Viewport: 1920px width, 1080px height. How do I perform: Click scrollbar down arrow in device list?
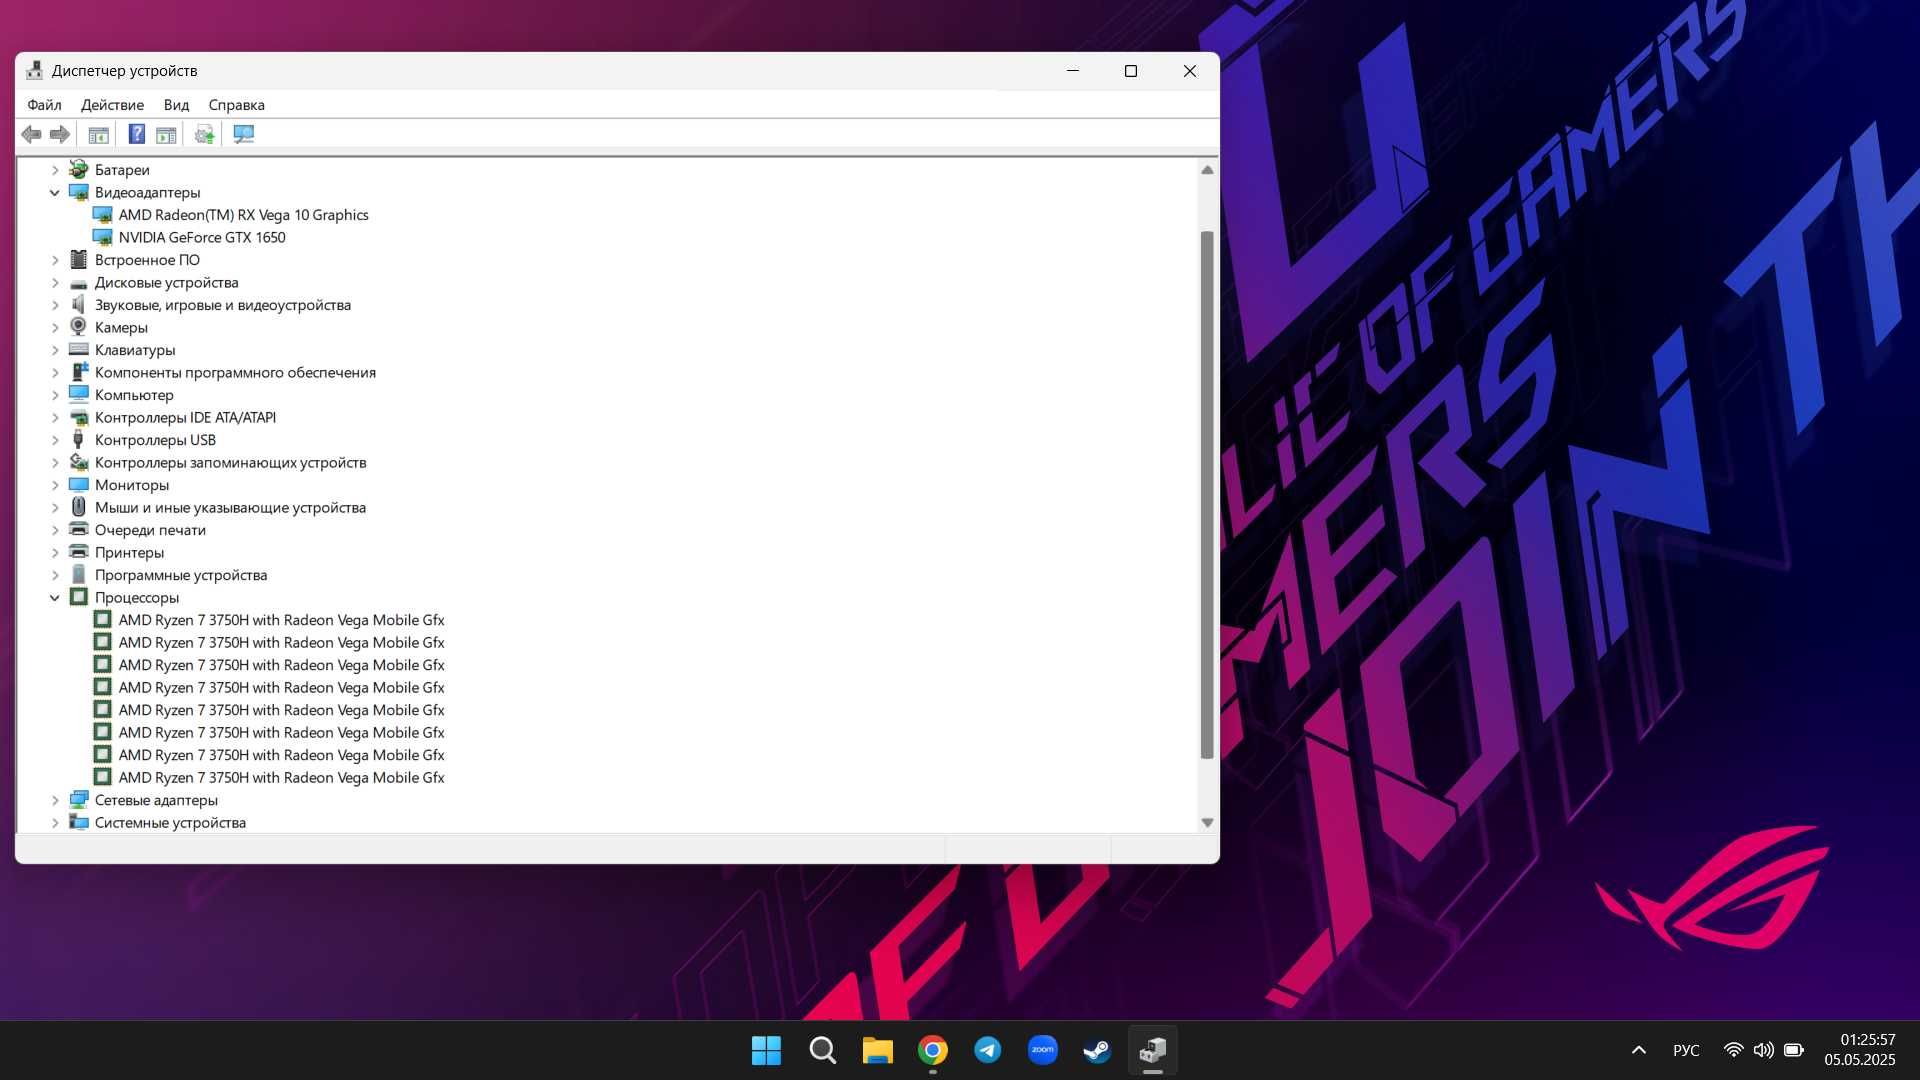click(1207, 822)
